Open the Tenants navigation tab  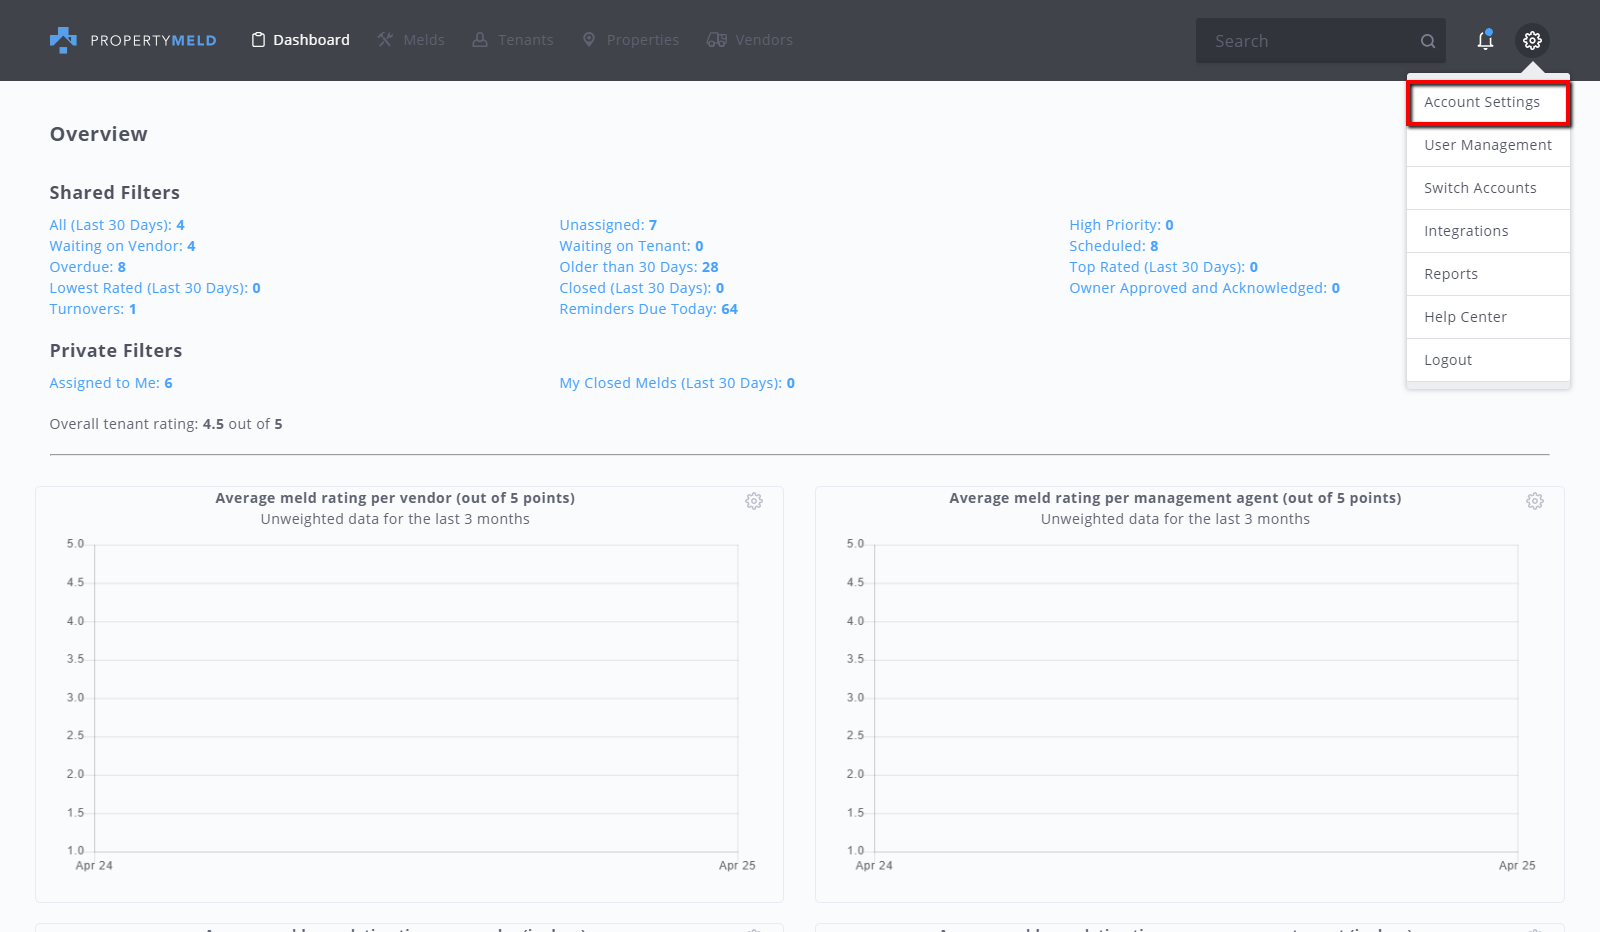512,40
